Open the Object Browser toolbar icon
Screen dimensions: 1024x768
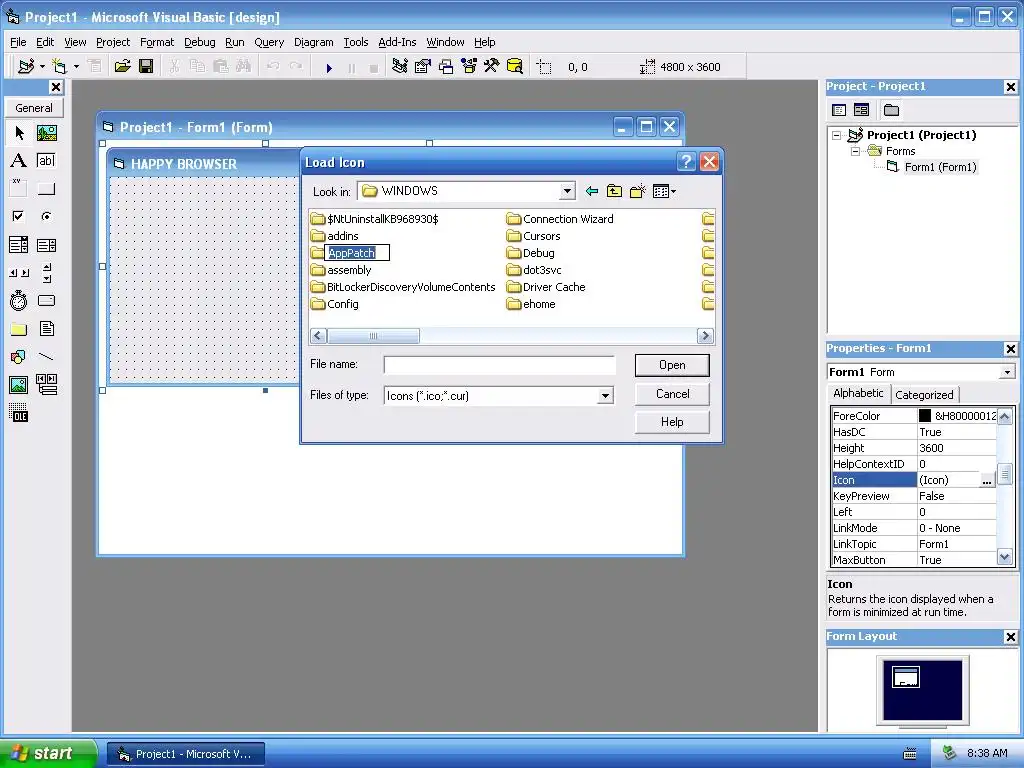pyautogui.click(x=469, y=67)
